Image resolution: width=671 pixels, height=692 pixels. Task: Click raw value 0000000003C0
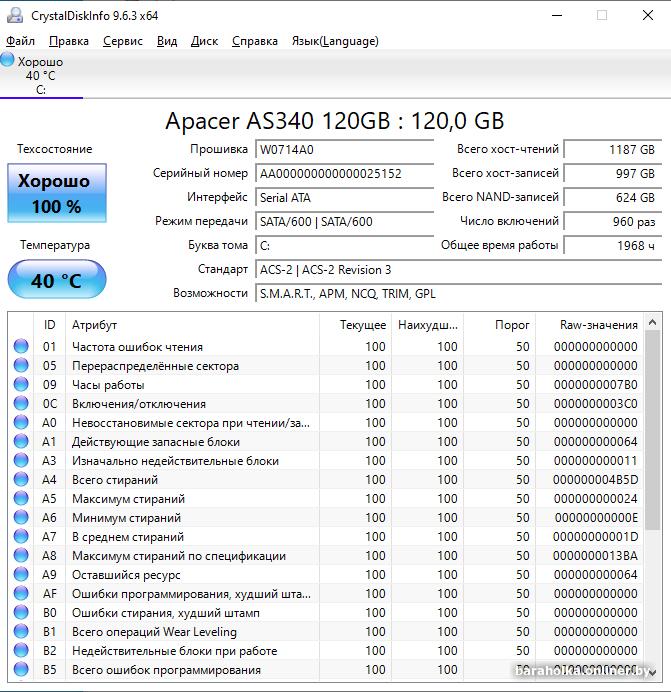tap(596, 404)
